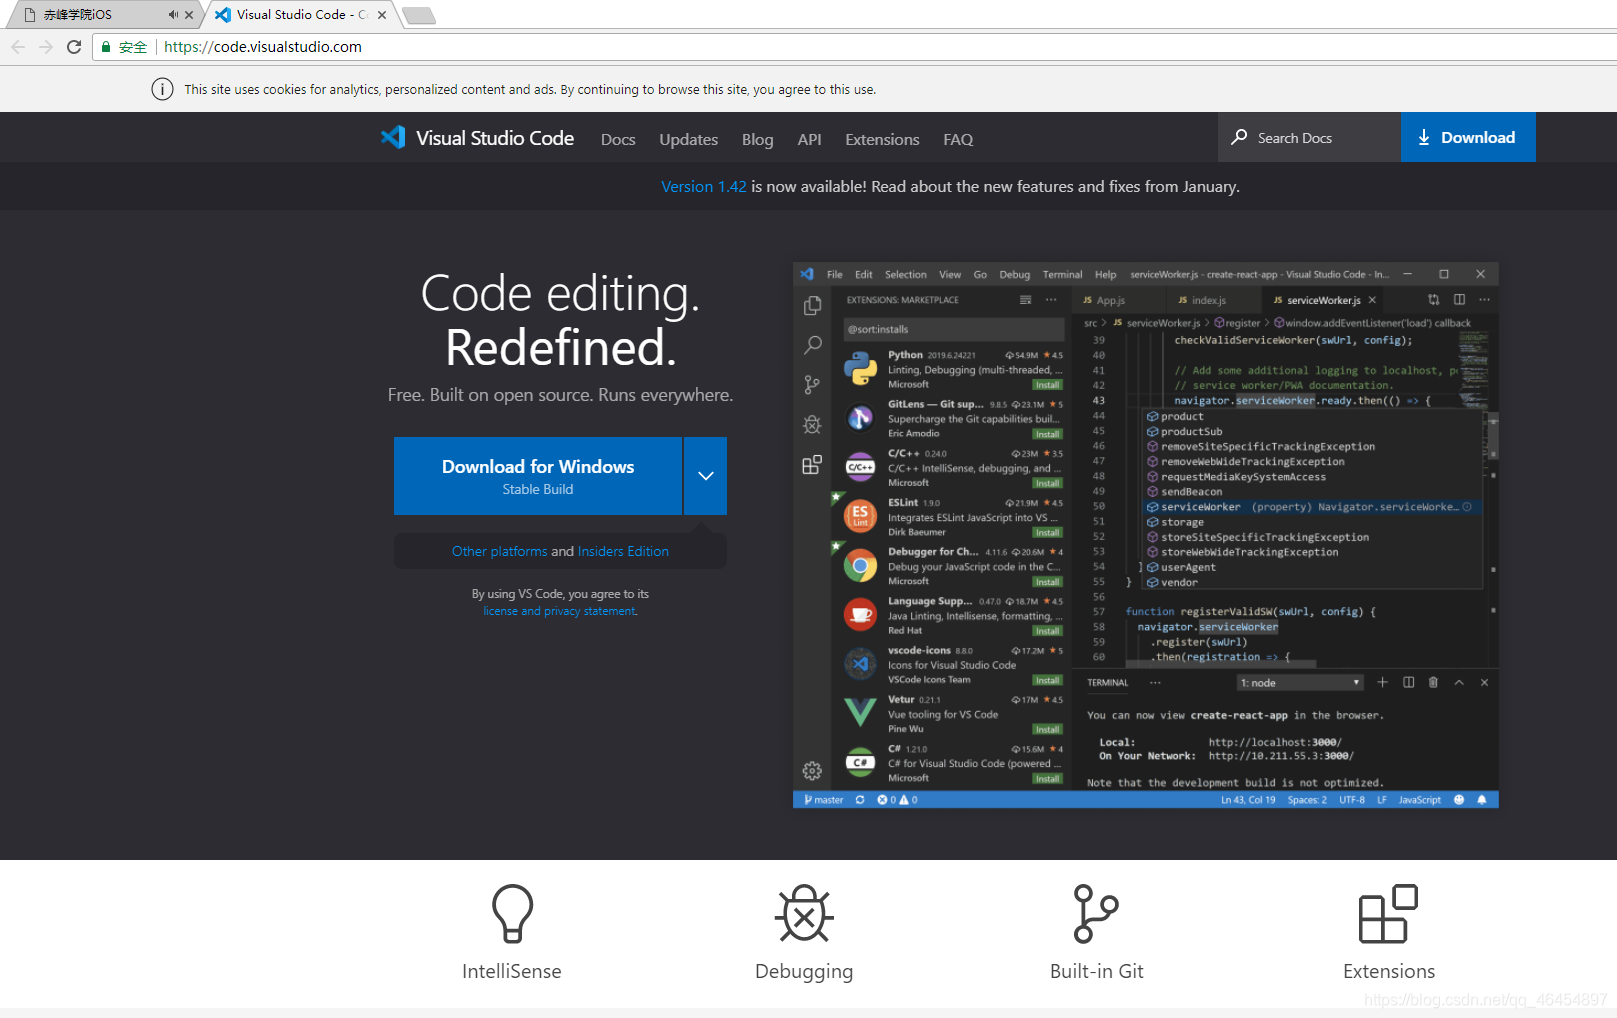
Task: Reload the page with refresh icon
Action: (74, 47)
